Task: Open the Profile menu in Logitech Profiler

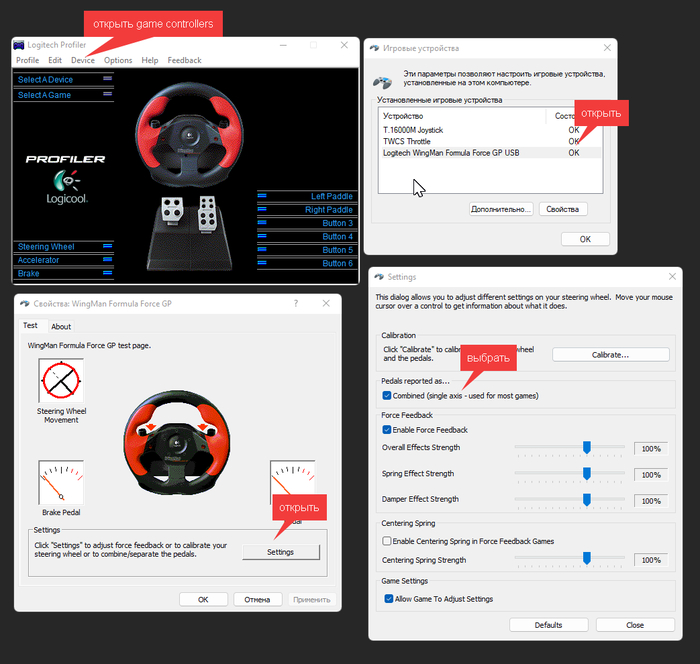Action: pos(28,60)
